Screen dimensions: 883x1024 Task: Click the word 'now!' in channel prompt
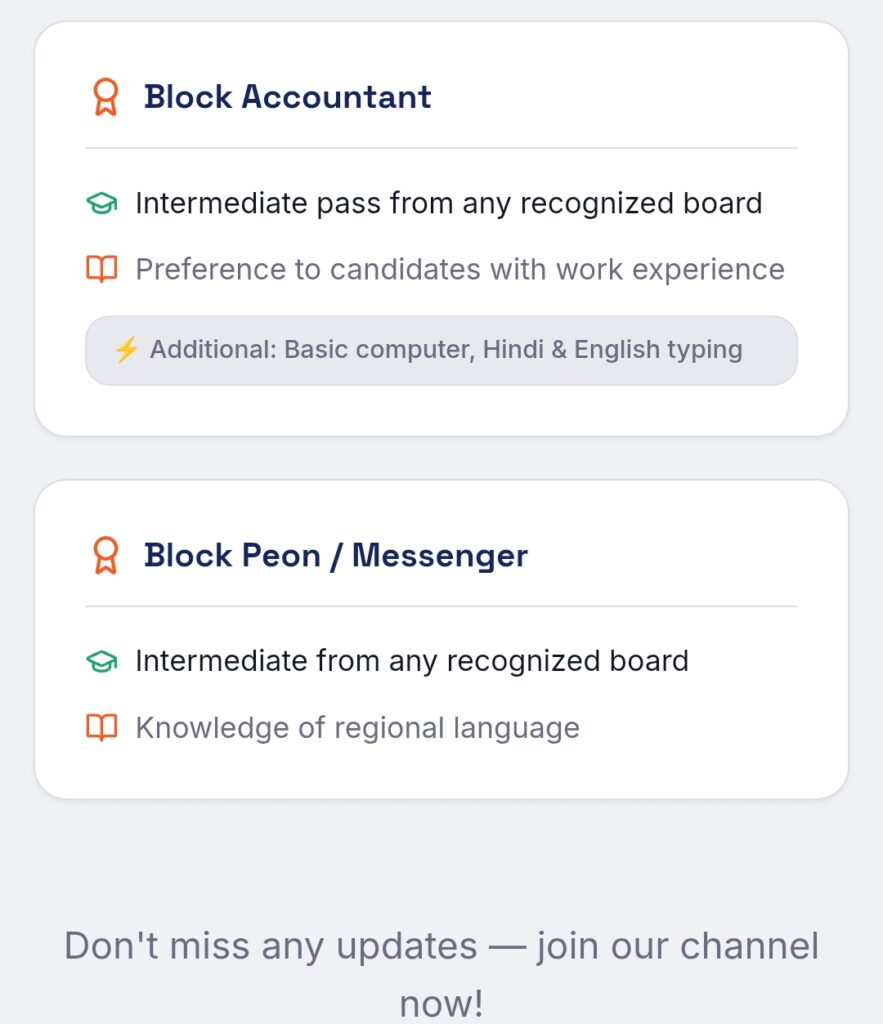point(441,1002)
